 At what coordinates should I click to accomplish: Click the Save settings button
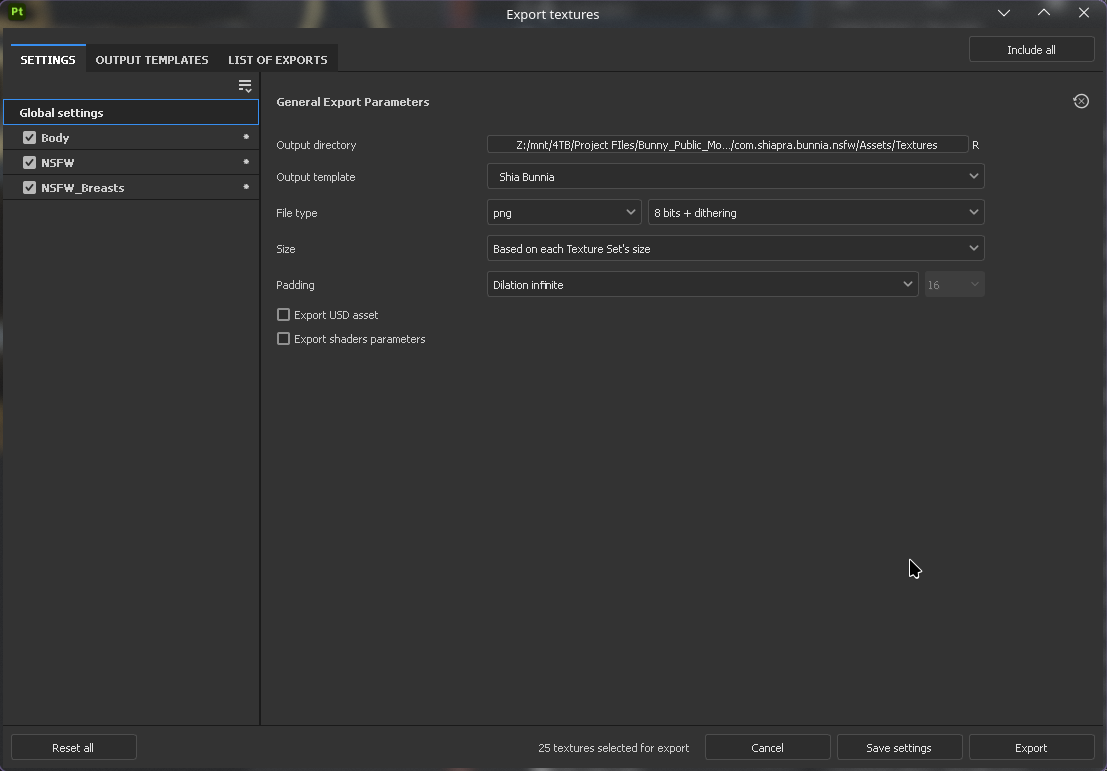[898, 748]
